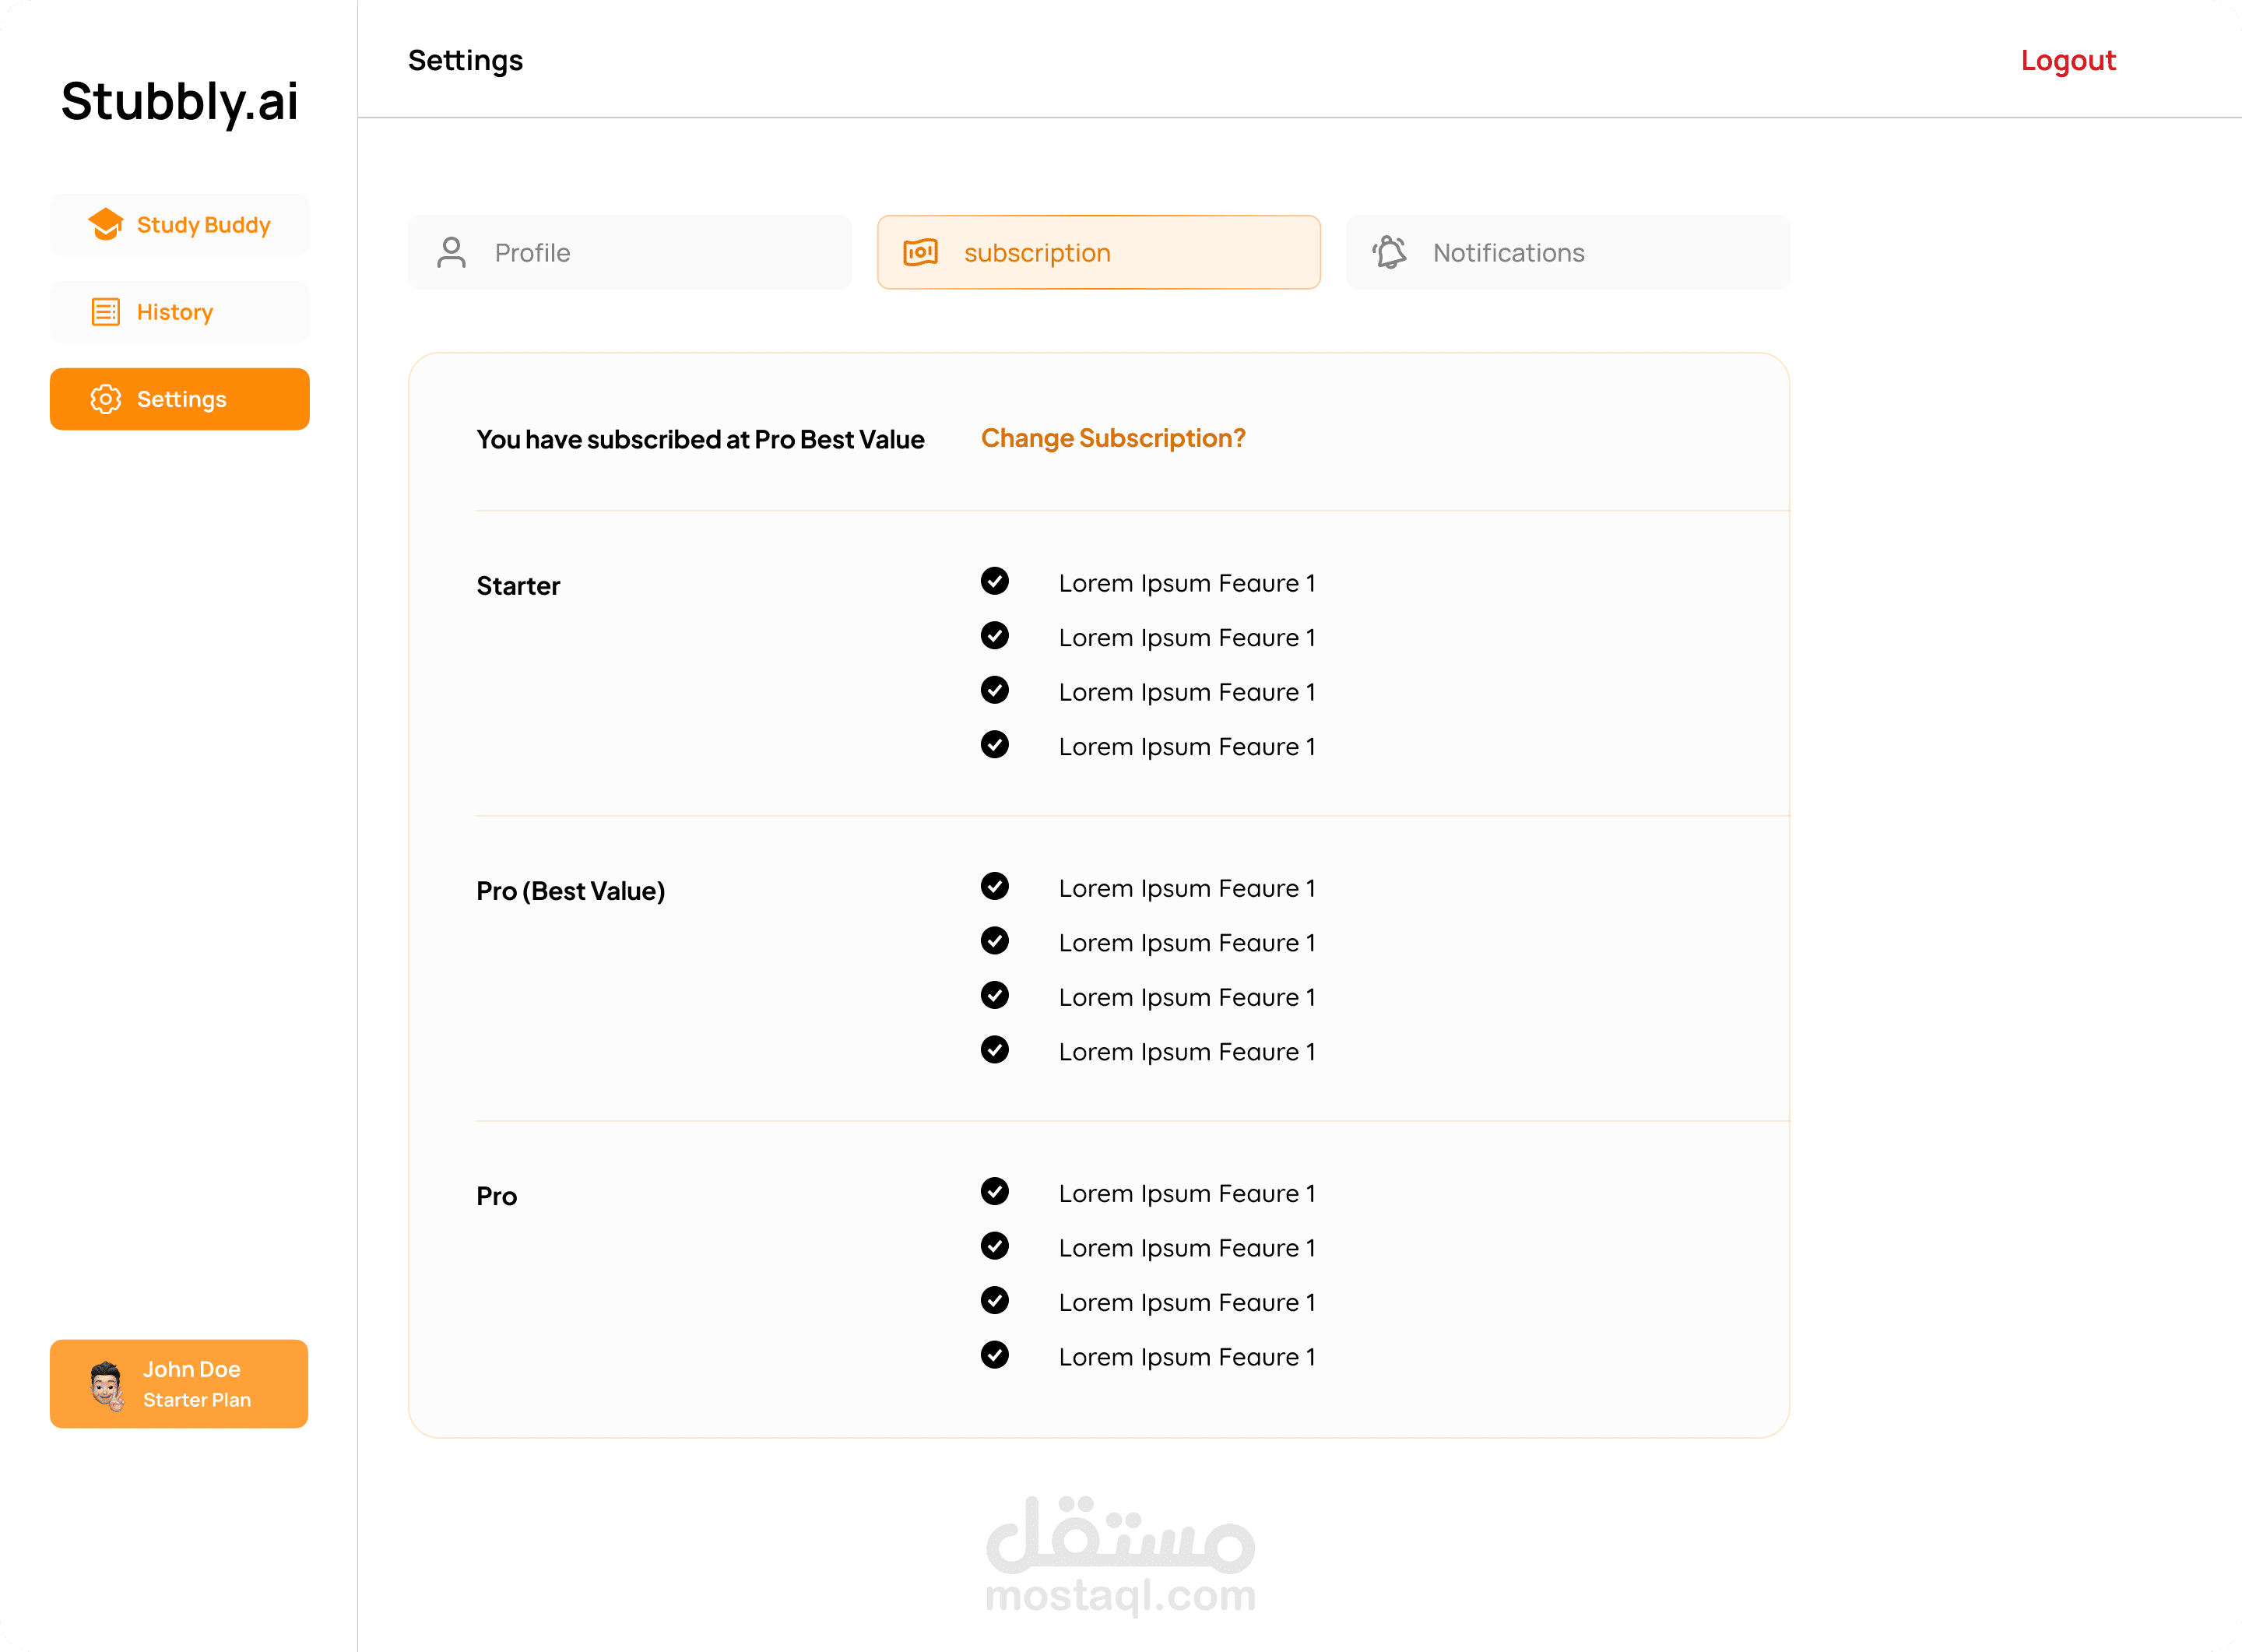Click second check icon in Pro section
The image size is (2242, 1652).
click(x=994, y=1245)
